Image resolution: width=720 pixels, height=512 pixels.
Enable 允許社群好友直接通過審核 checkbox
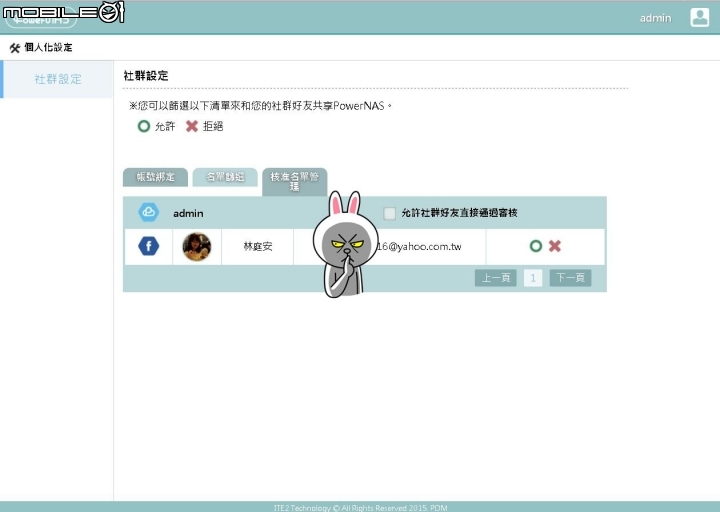(x=389, y=213)
